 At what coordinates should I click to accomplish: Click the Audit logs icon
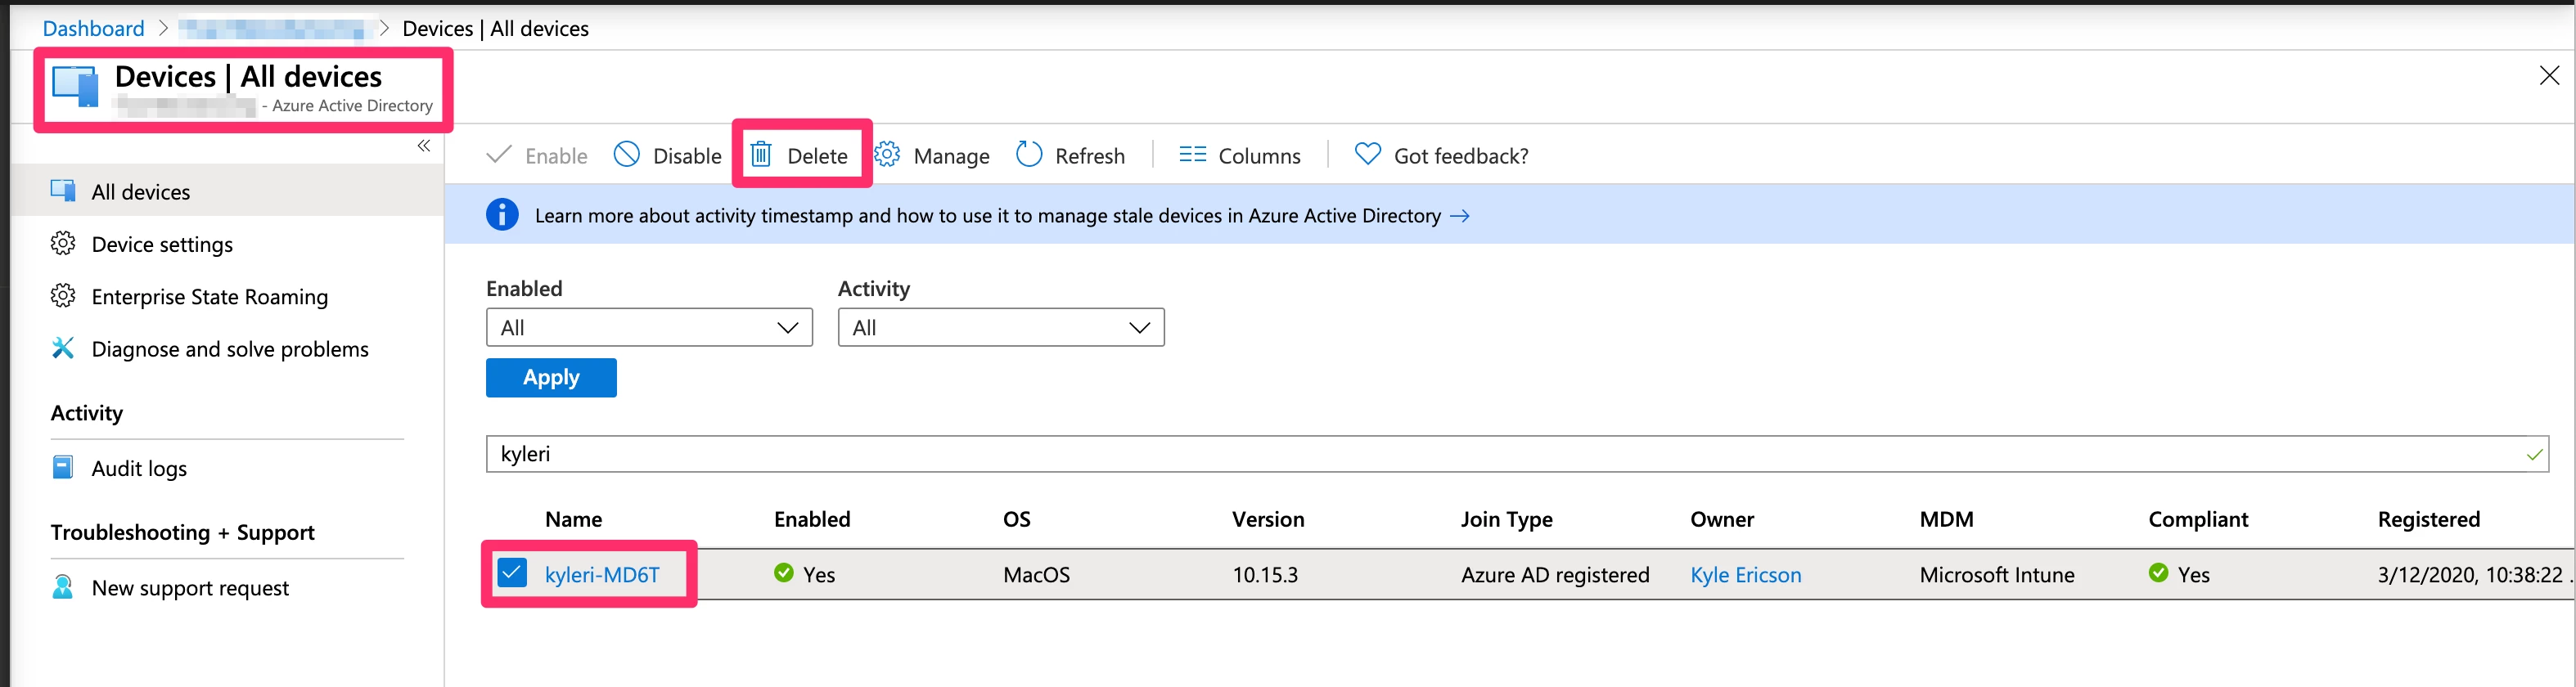pos(63,467)
